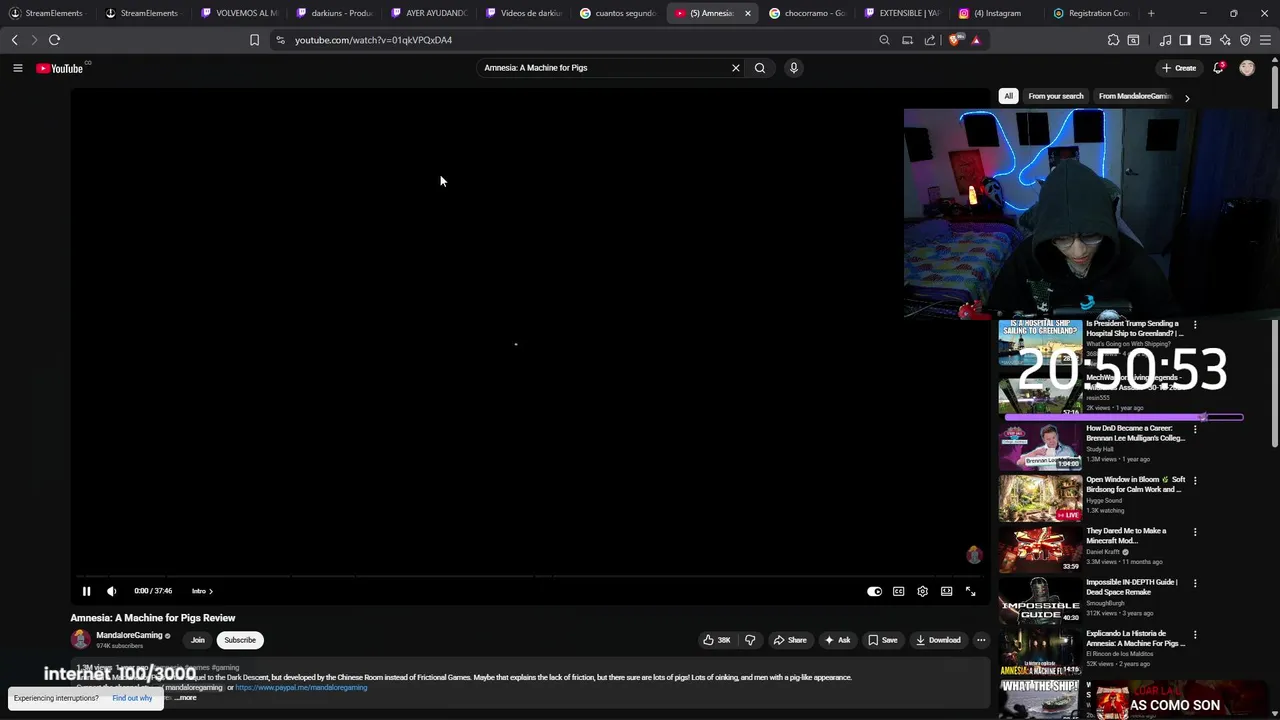The width and height of the screenshot is (1280, 720).
Task: Click 'Find out why' link
Action: point(132,698)
